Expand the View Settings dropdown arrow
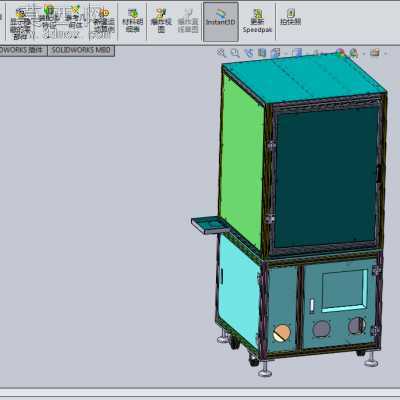This screenshot has width=400, height=400. click(x=386, y=53)
